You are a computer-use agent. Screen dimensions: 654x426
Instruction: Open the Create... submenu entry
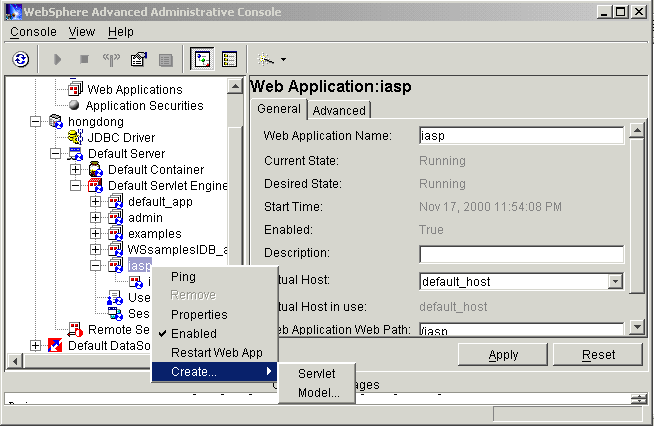click(214, 371)
